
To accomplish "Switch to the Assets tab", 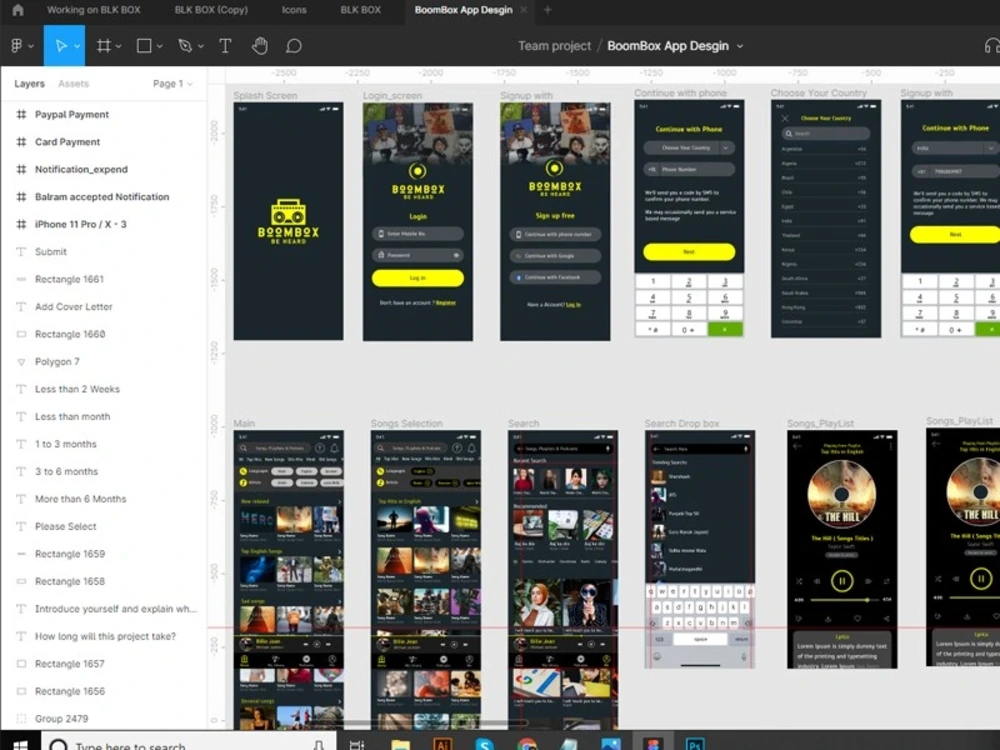I will pyautogui.click(x=73, y=84).
